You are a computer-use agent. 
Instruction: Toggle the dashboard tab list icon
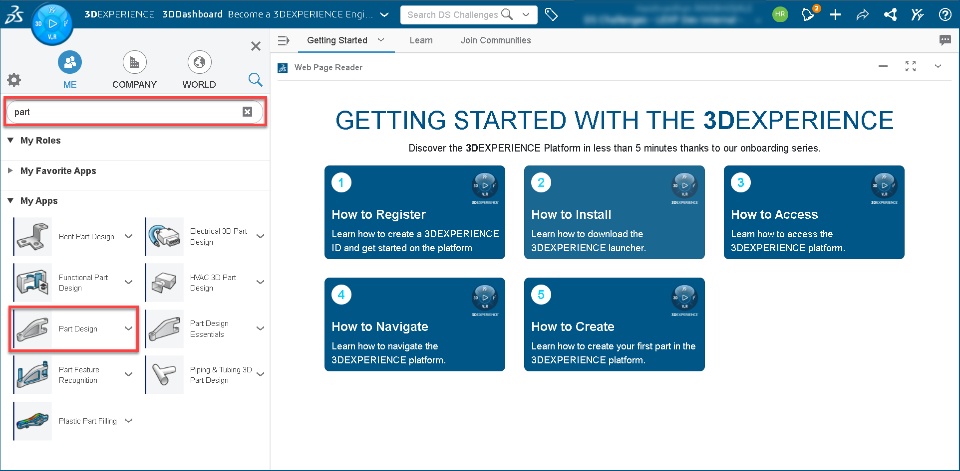click(283, 40)
